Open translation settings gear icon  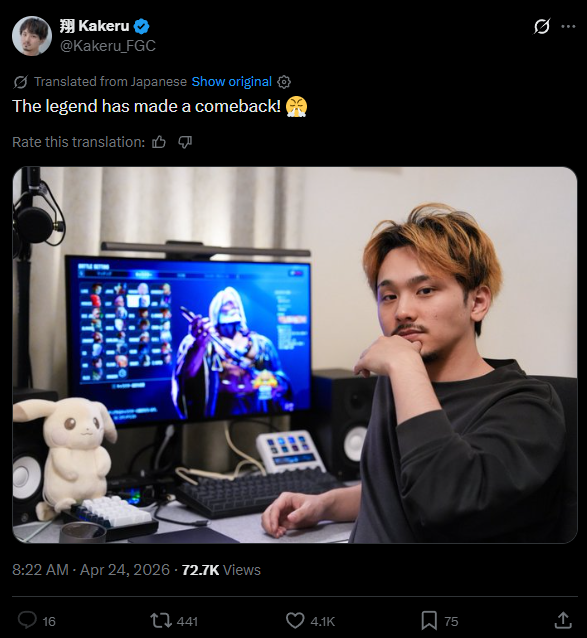point(284,82)
